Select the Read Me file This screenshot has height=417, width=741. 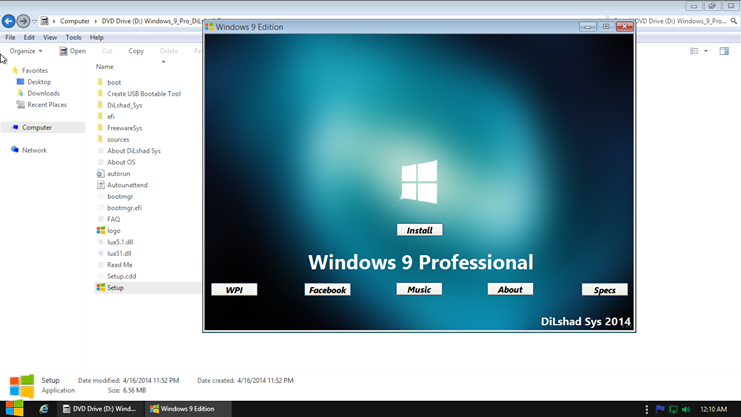click(120, 265)
